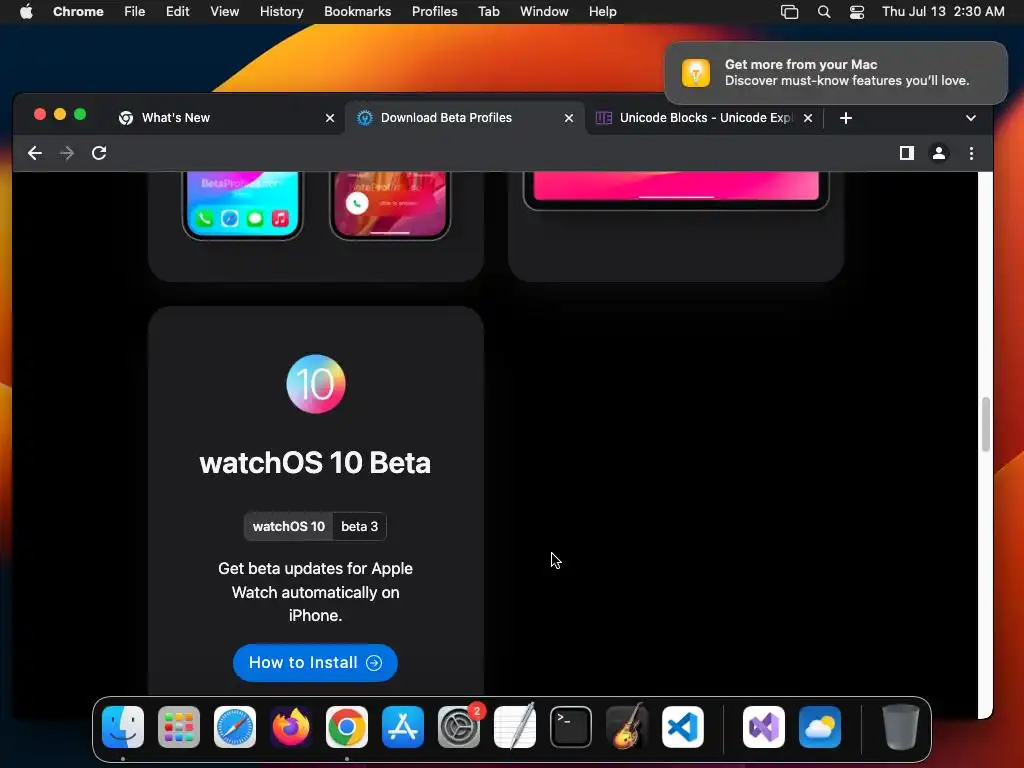Close the Unicode Blocks tab
The image size is (1024, 768).
coord(808,118)
